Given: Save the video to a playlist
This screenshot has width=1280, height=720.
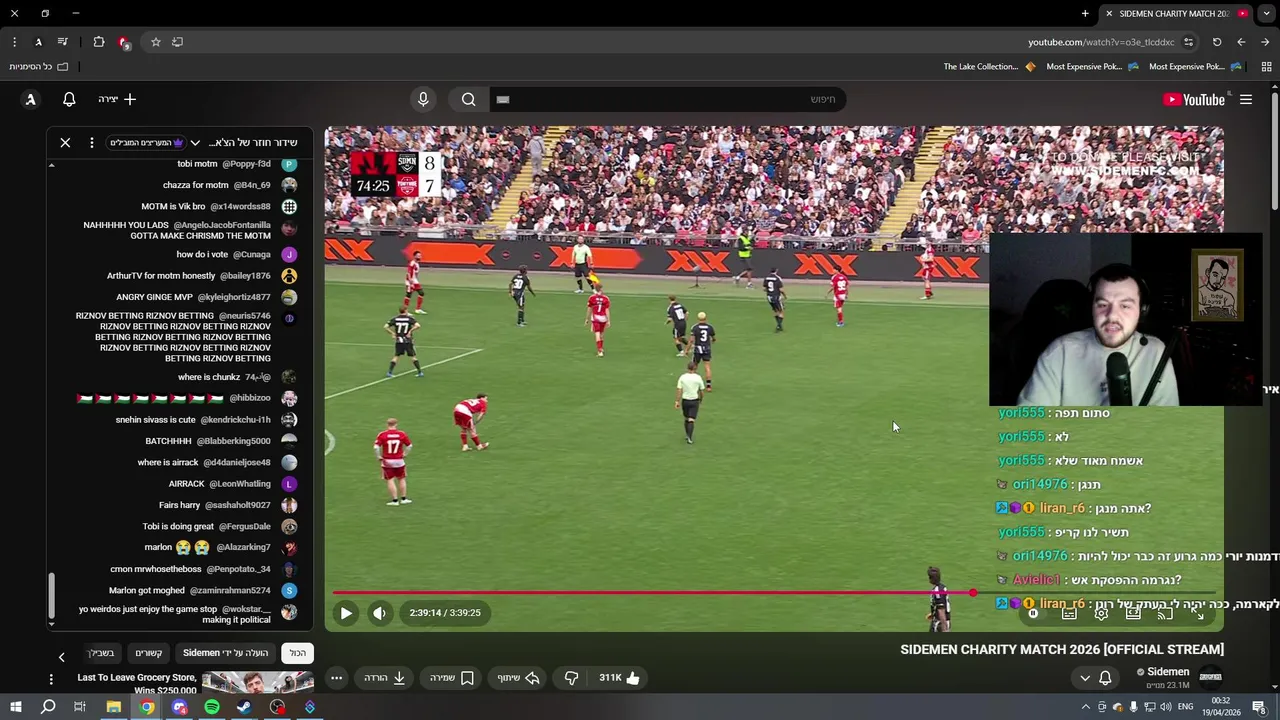Looking at the screenshot, I should (452, 678).
